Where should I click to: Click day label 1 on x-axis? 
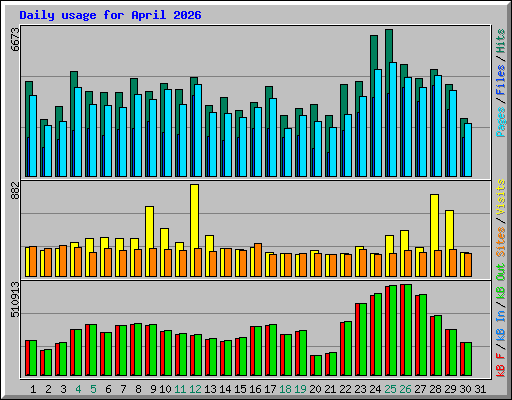[x=33, y=389]
